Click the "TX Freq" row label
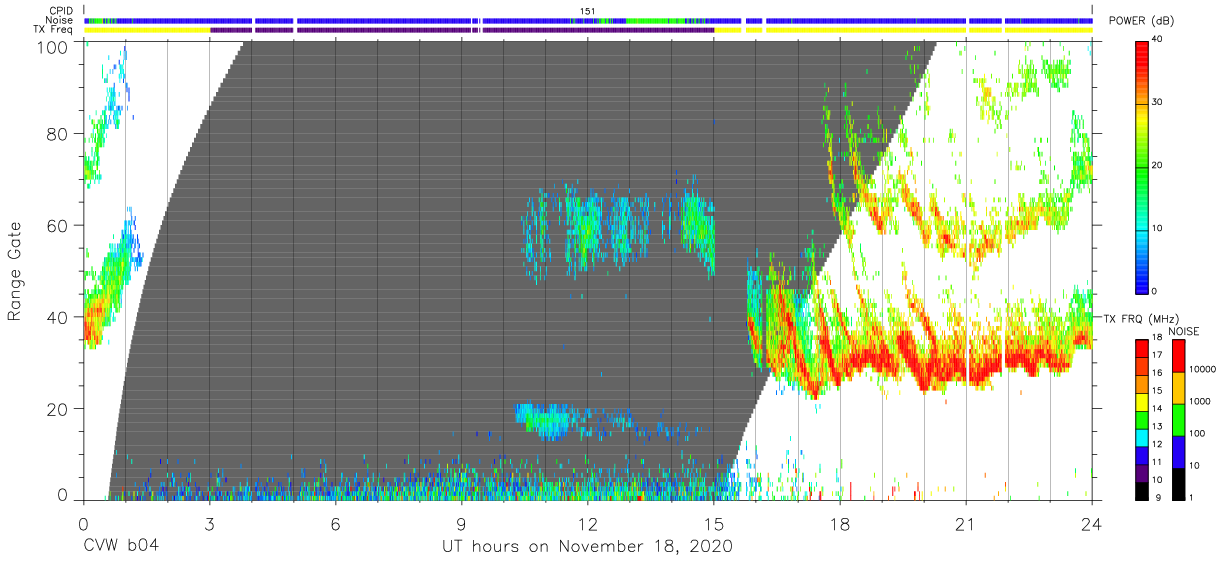1228x567 pixels. tap(53, 30)
